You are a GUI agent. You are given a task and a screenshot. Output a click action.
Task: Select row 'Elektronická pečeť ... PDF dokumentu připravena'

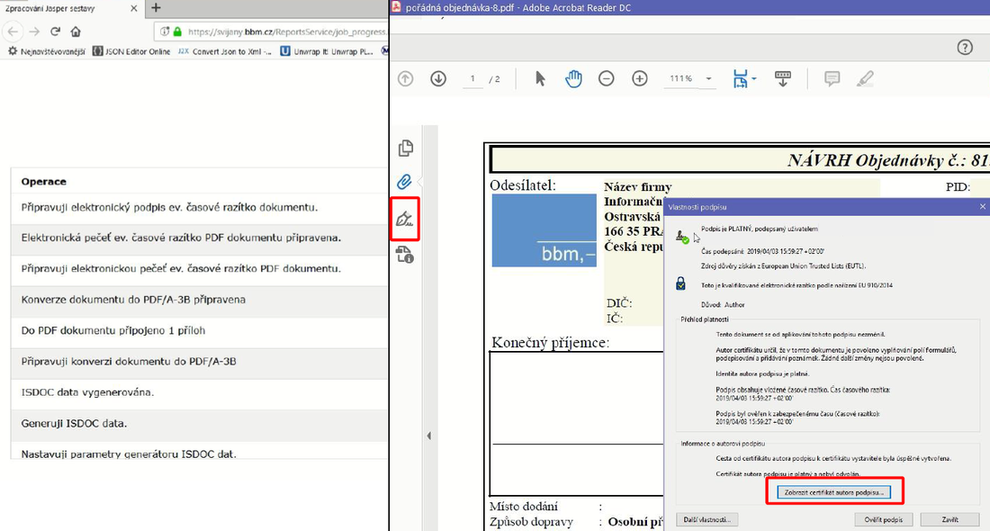(199, 238)
